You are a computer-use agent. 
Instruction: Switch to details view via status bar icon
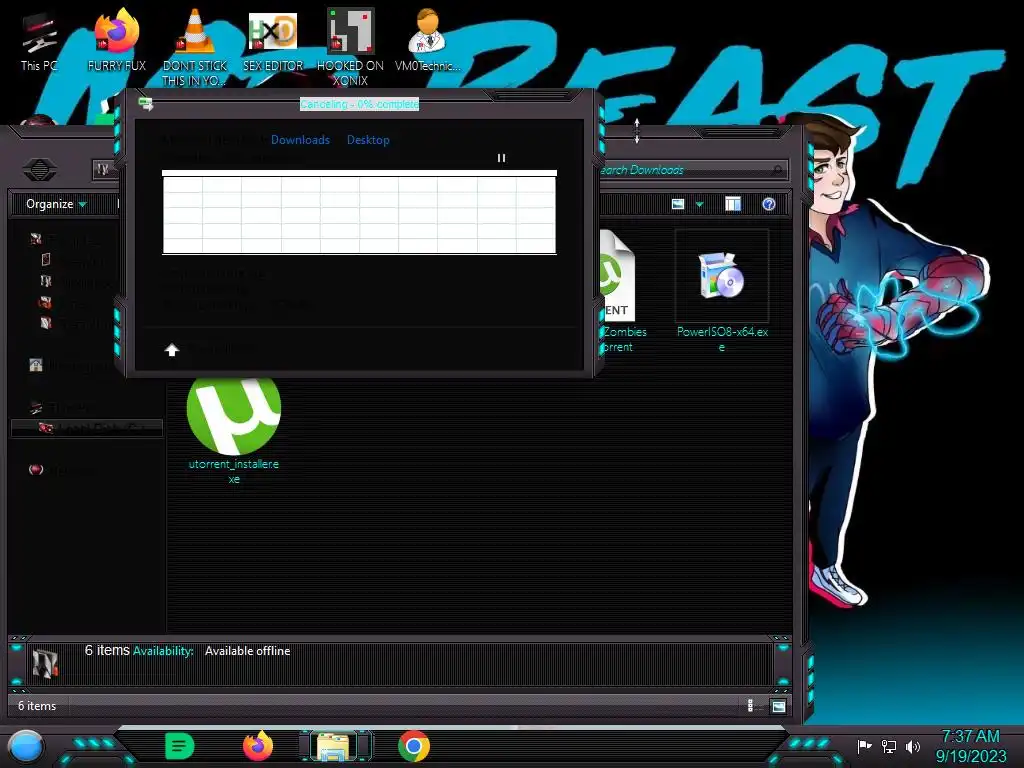[751, 706]
